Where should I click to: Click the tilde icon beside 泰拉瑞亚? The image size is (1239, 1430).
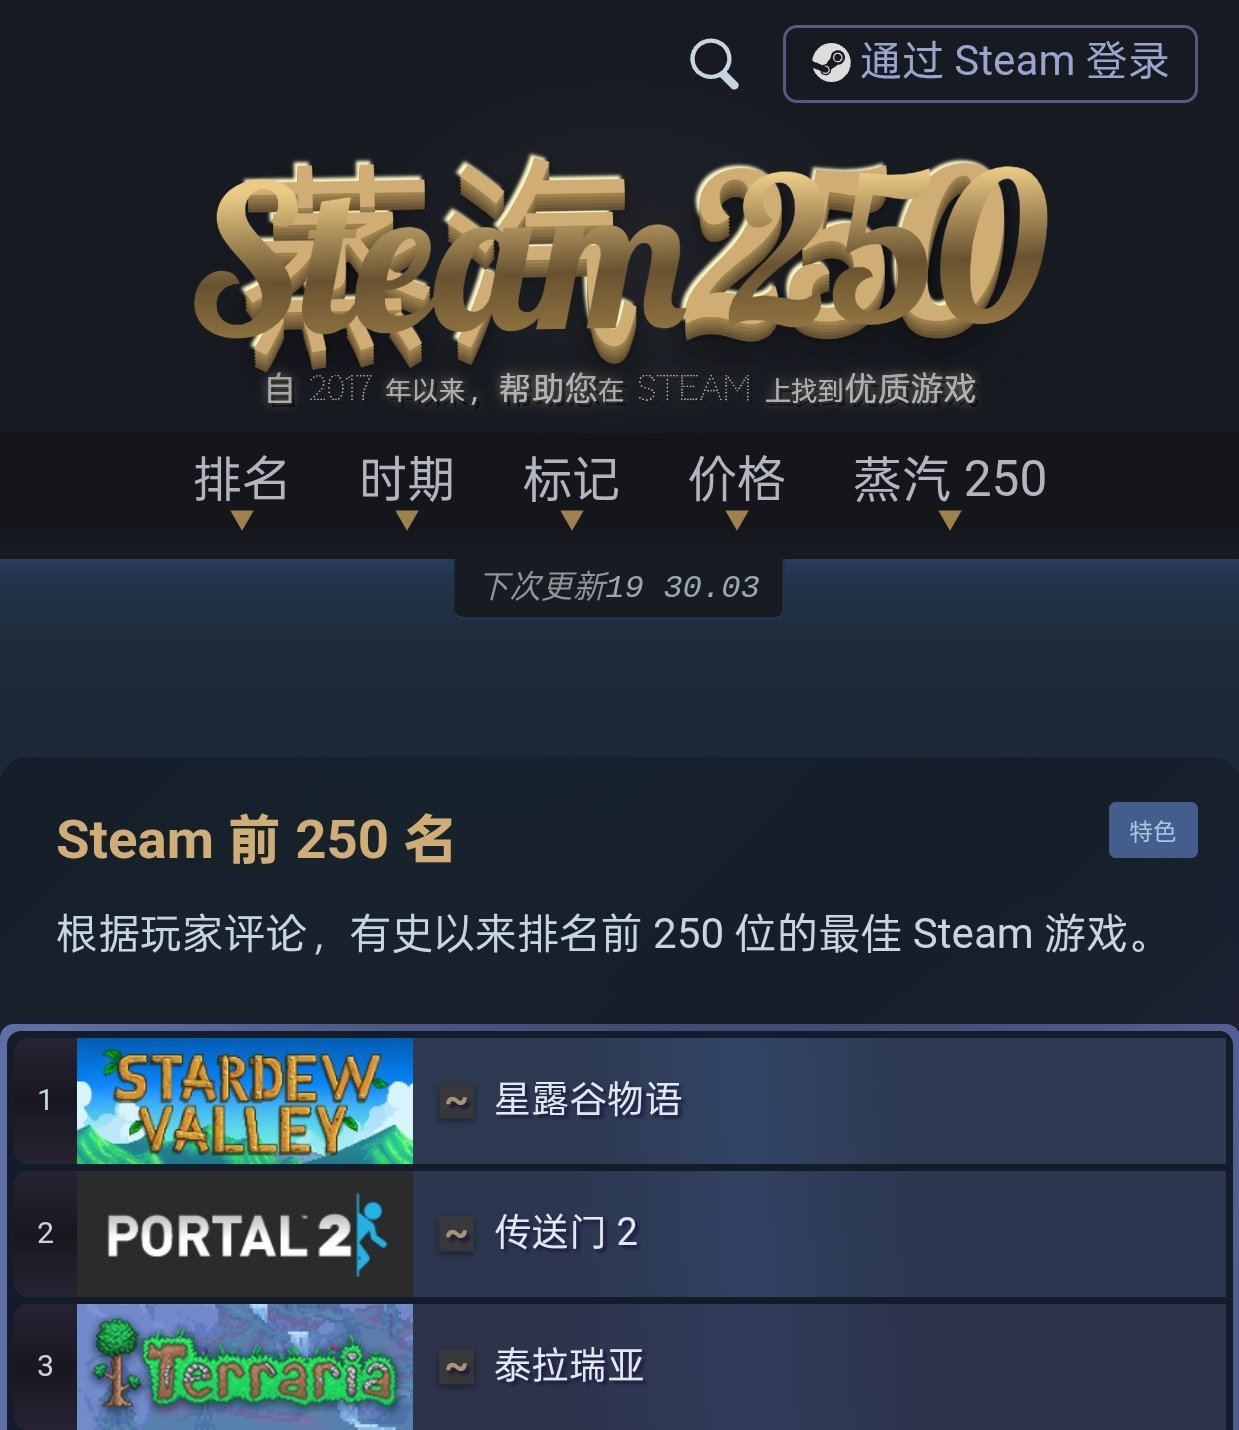tap(457, 1367)
